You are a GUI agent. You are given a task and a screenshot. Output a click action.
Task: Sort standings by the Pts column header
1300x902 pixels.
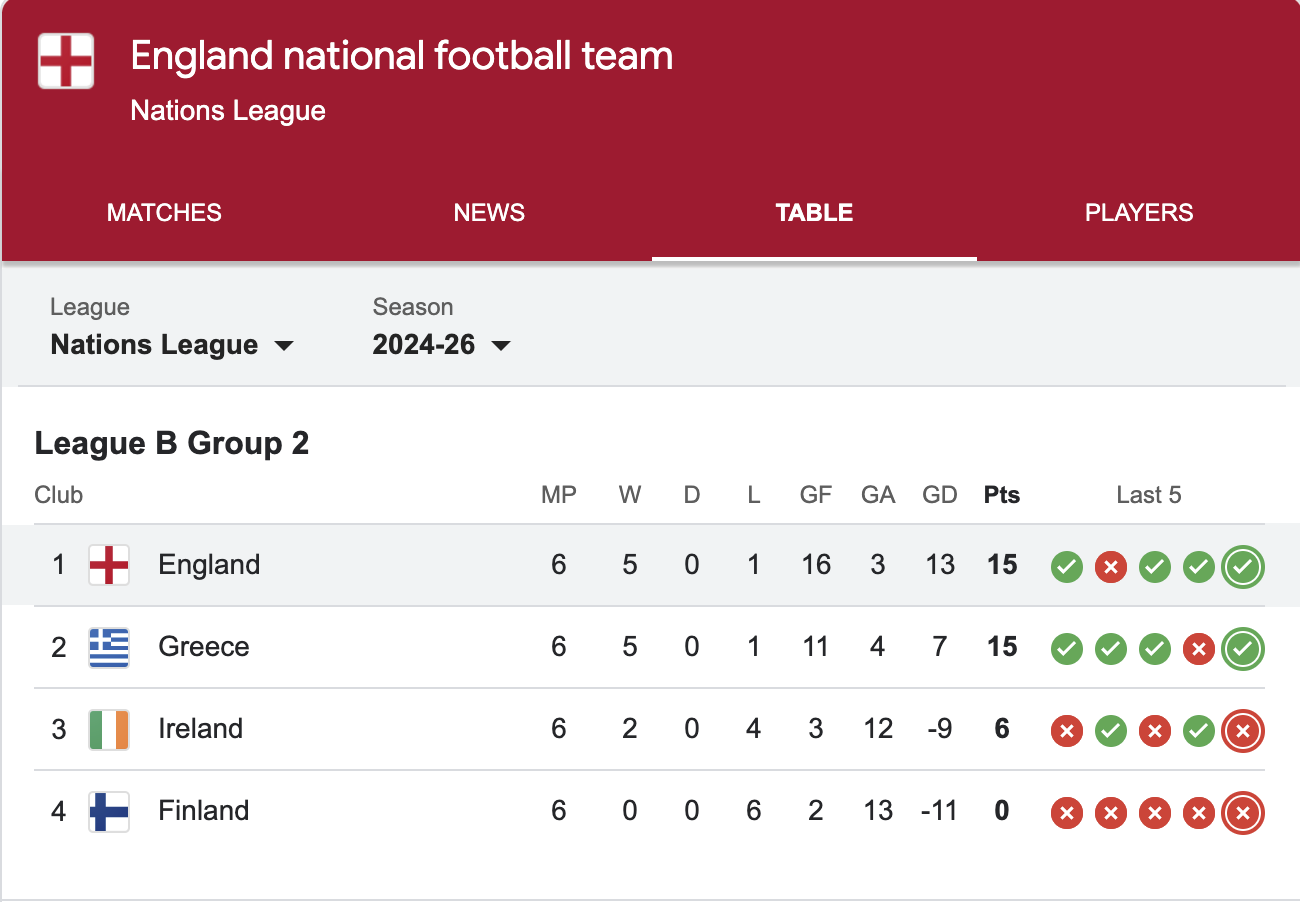pos(1001,494)
